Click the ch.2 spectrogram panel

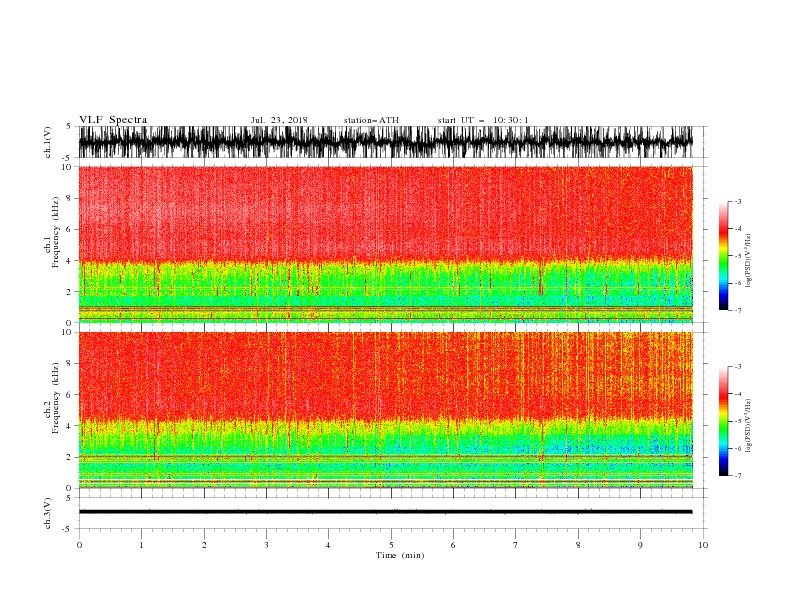point(385,410)
